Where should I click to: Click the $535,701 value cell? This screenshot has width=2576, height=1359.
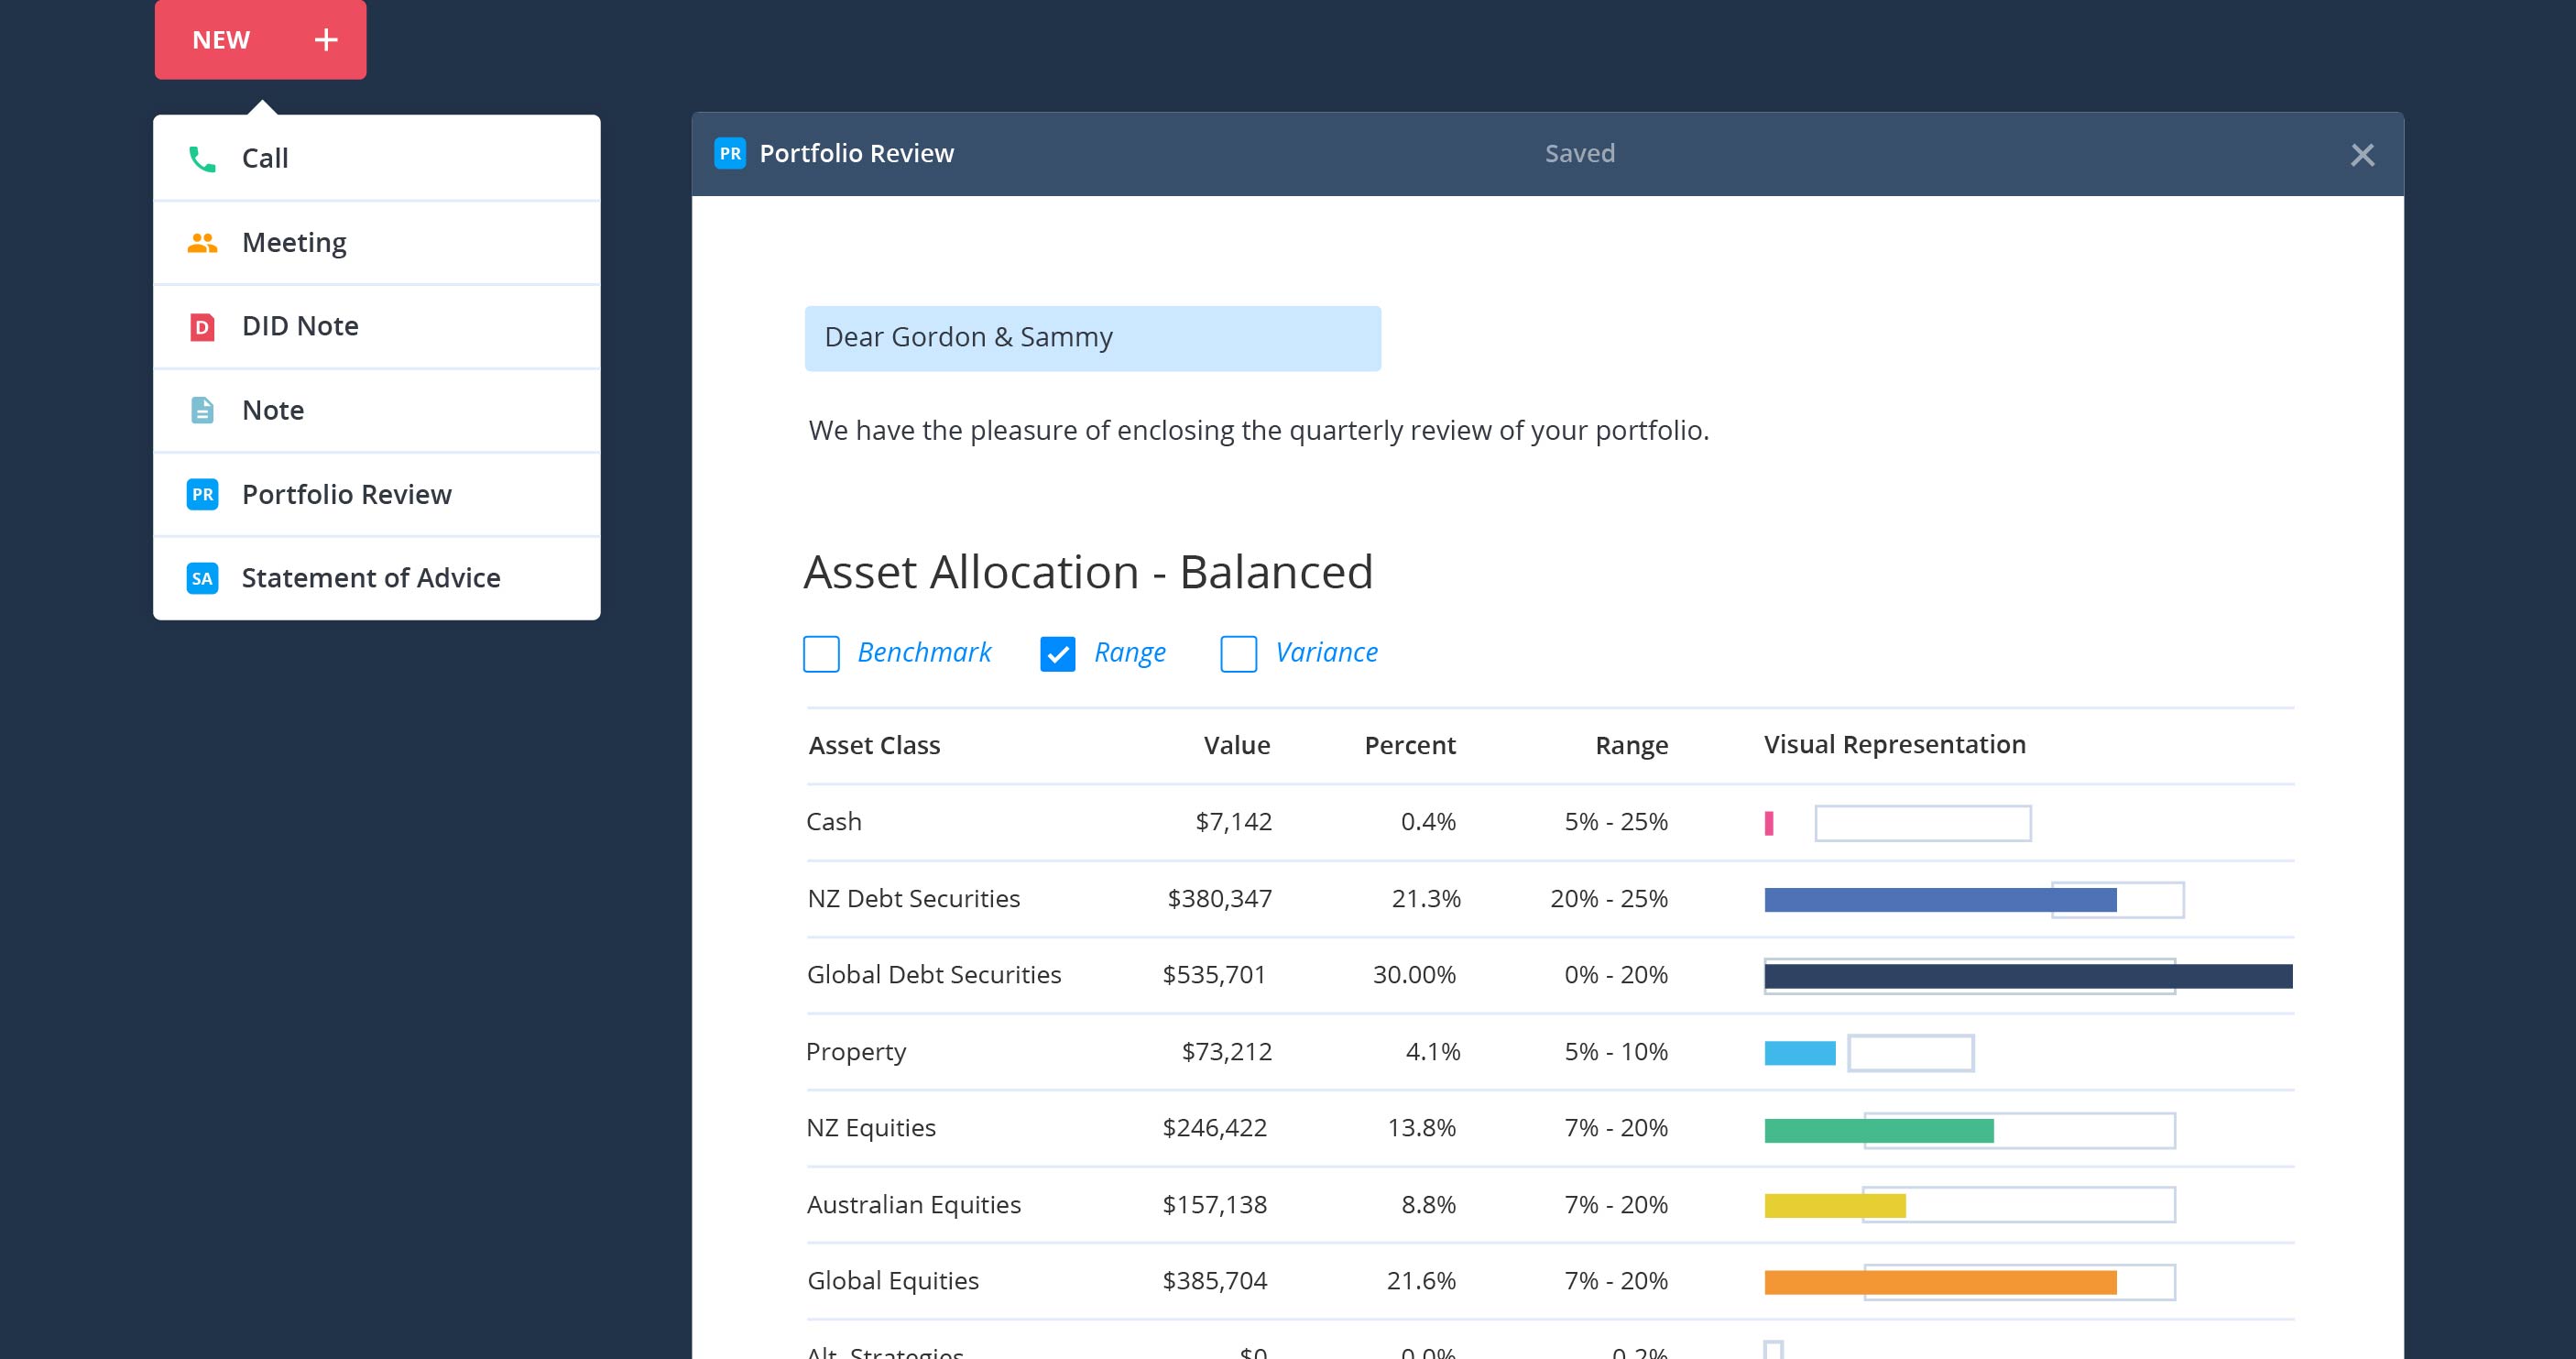pos(1214,975)
